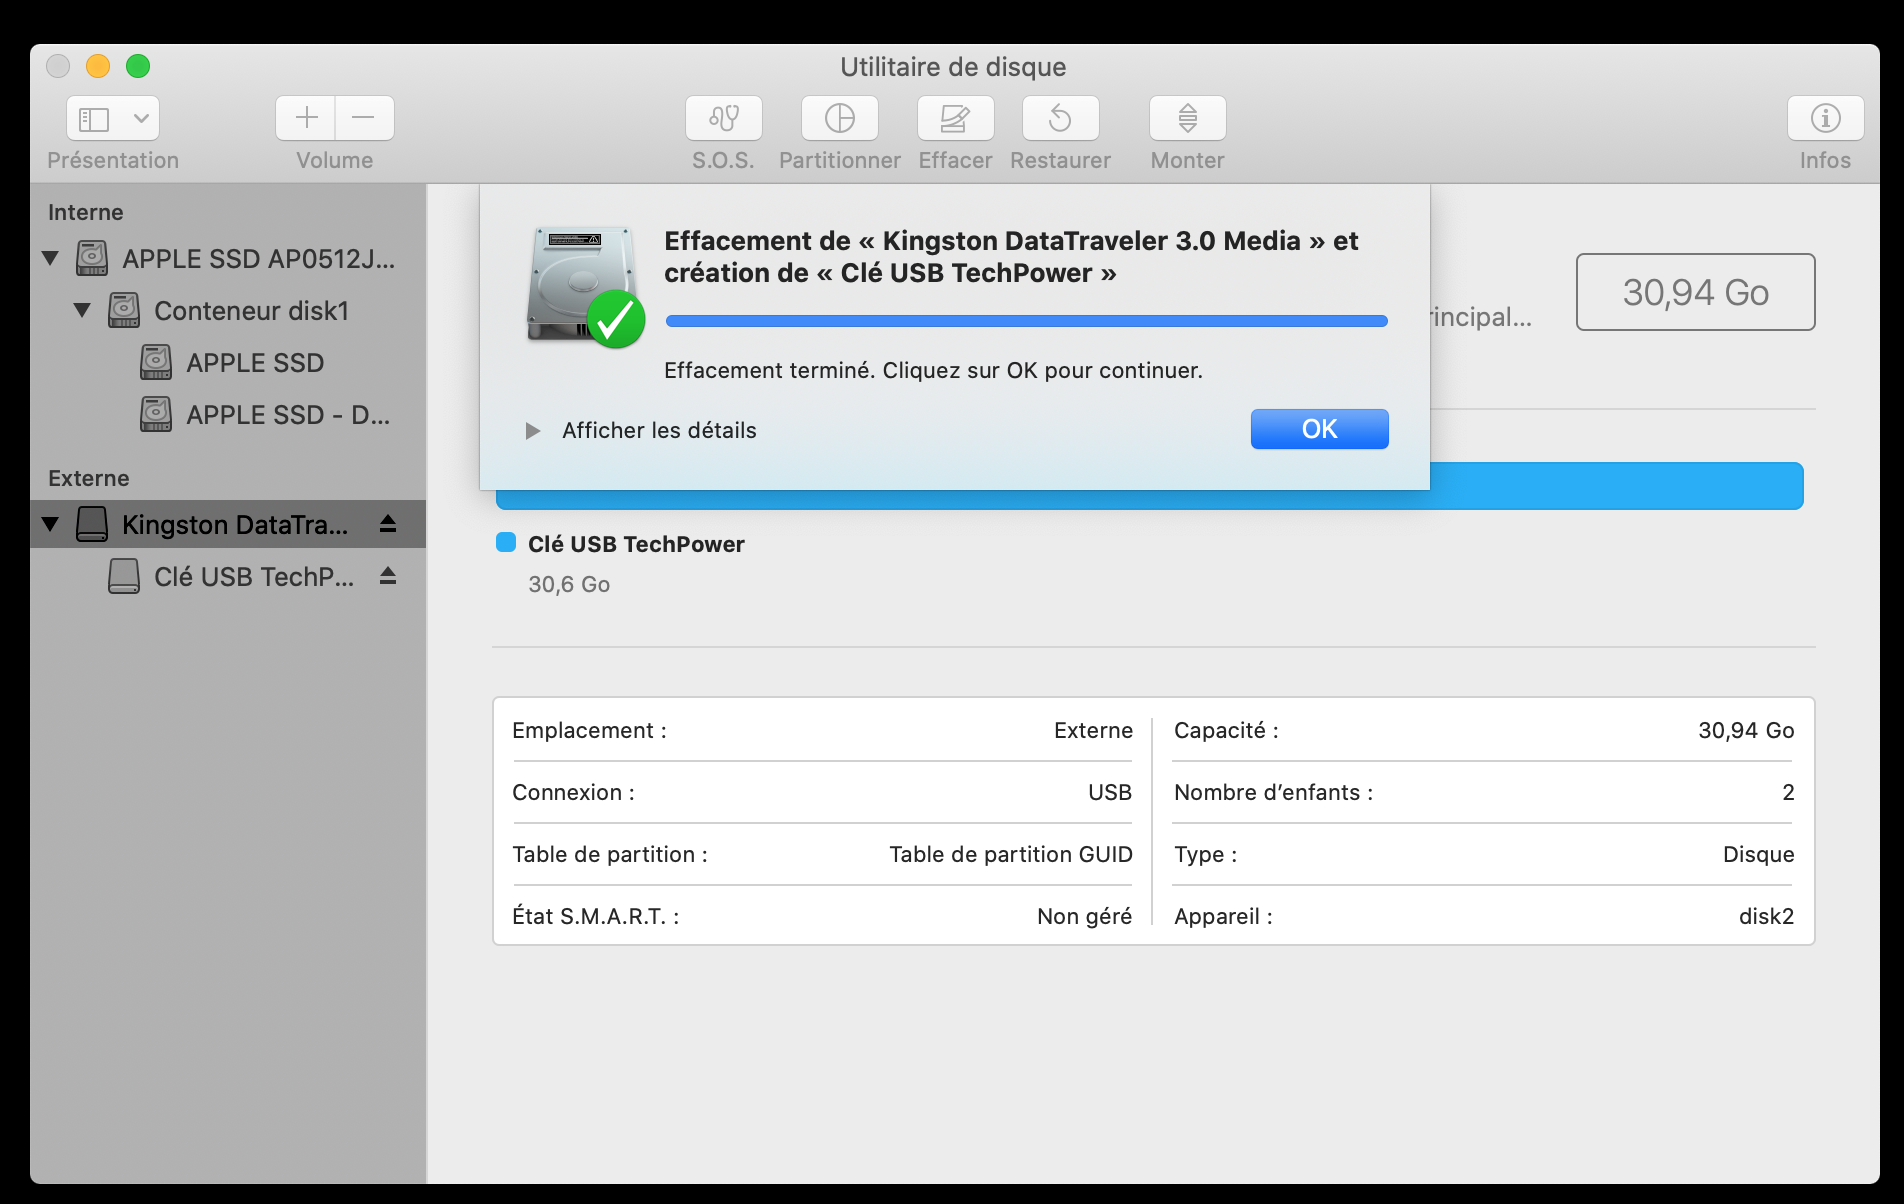Collapse the Kingston DataTraveler tree
Screen dimensions: 1904x1204
click(x=50, y=524)
